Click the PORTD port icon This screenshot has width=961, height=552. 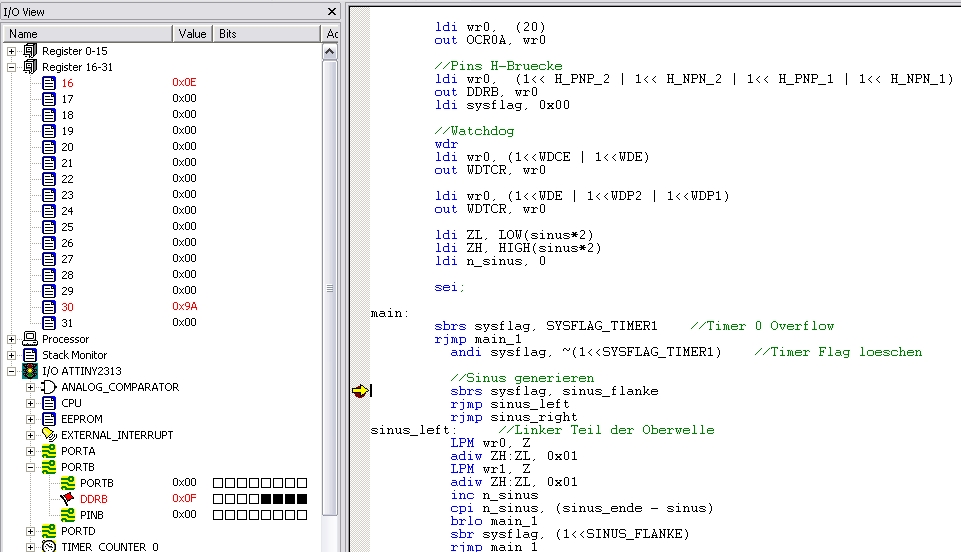pyautogui.click(x=49, y=531)
